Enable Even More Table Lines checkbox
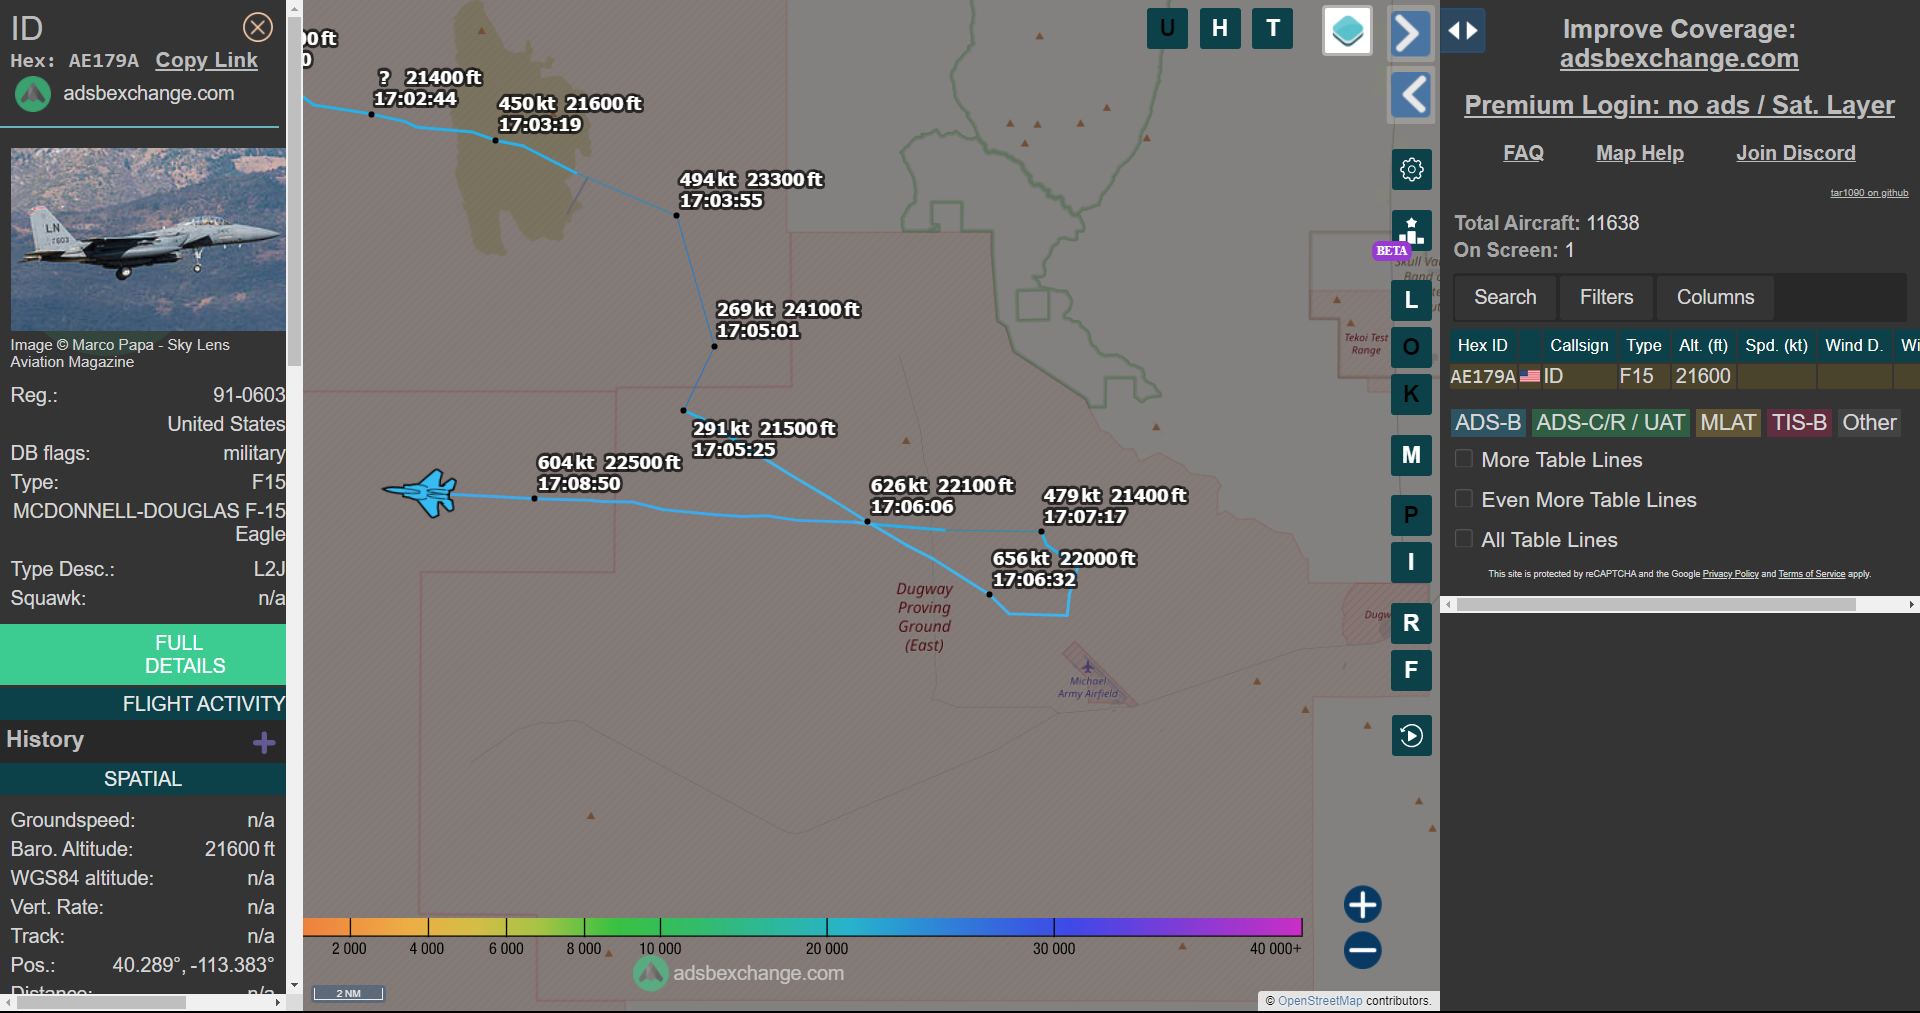This screenshot has height=1013, width=1920. pyautogui.click(x=1464, y=499)
